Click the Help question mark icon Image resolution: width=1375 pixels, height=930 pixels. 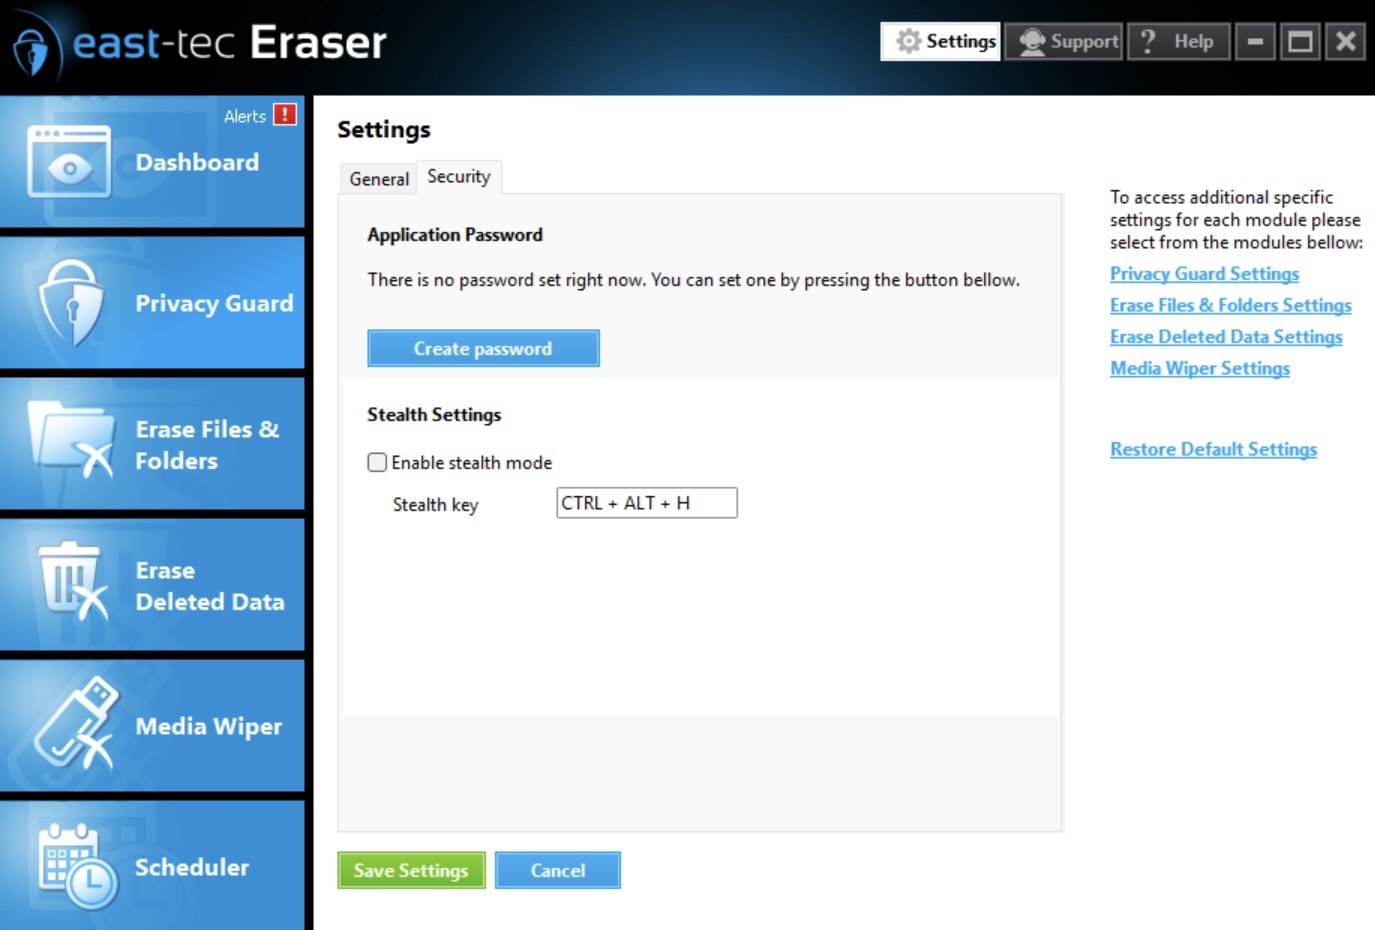click(1148, 41)
